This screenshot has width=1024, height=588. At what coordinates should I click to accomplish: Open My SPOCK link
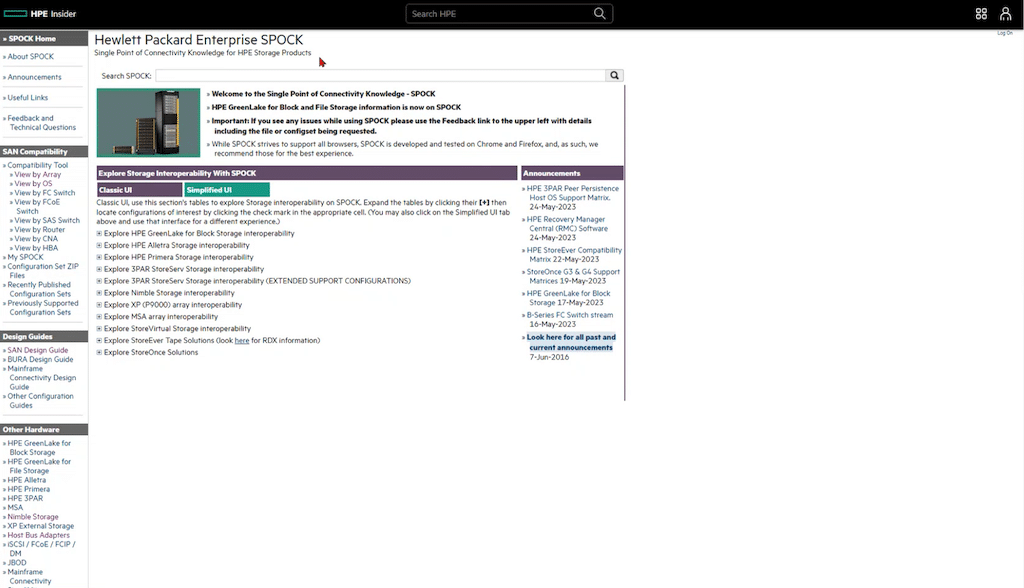25,257
